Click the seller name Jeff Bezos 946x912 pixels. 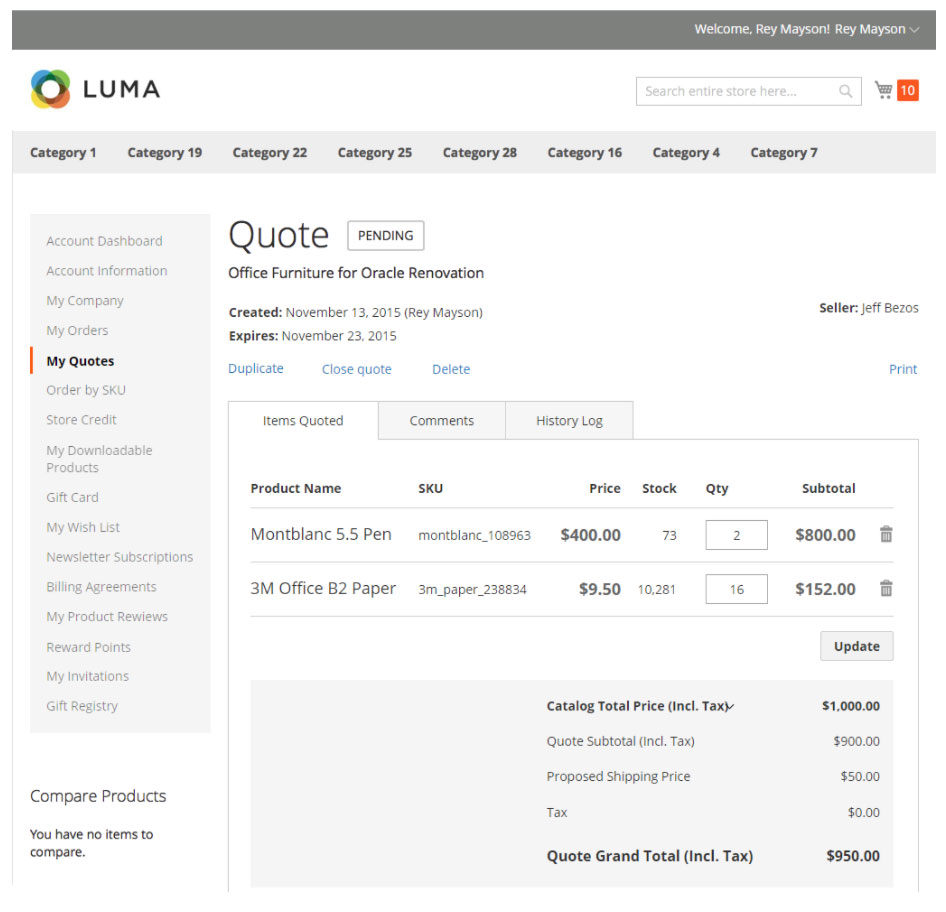point(890,308)
